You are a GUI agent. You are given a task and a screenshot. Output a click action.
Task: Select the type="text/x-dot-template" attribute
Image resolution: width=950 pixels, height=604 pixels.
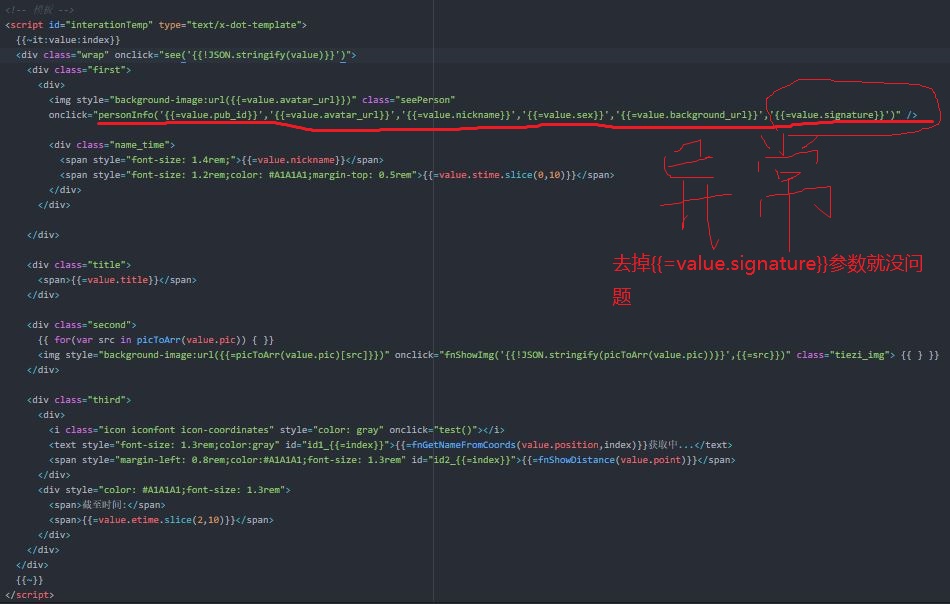point(230,25)
